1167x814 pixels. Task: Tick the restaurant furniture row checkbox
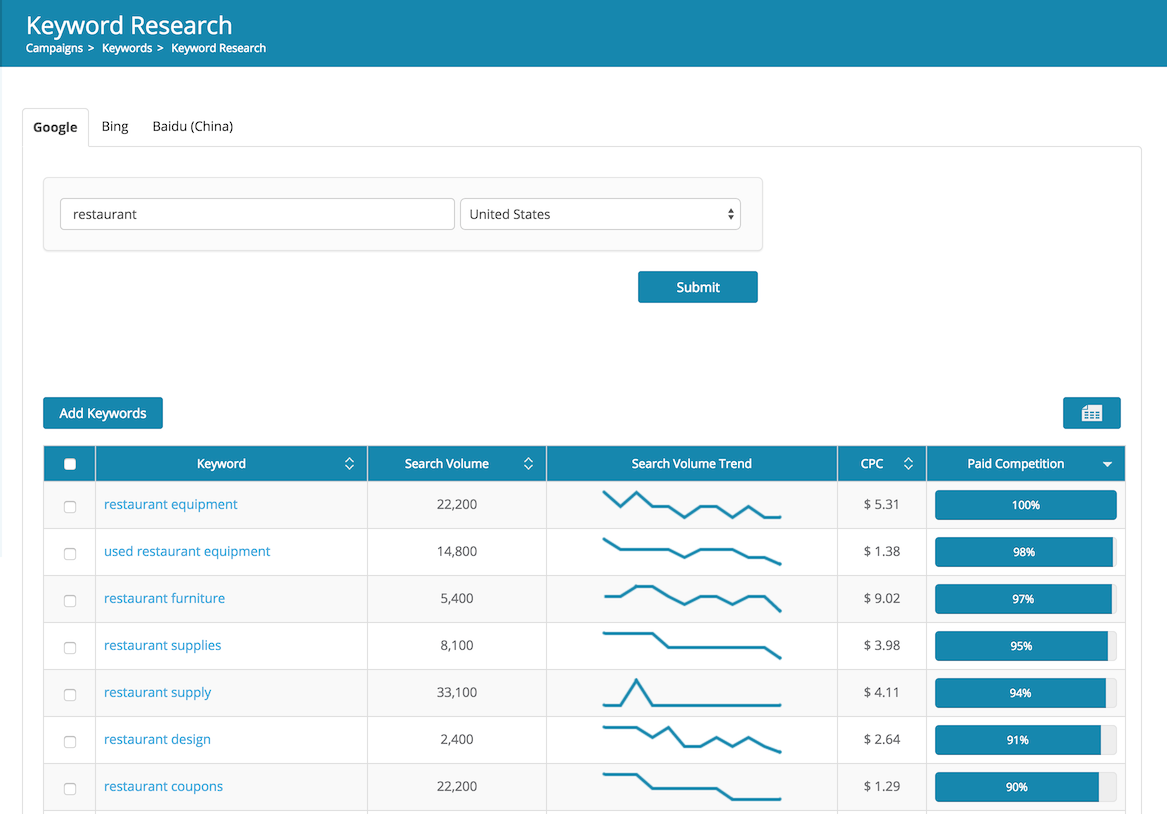click(70, 600)
